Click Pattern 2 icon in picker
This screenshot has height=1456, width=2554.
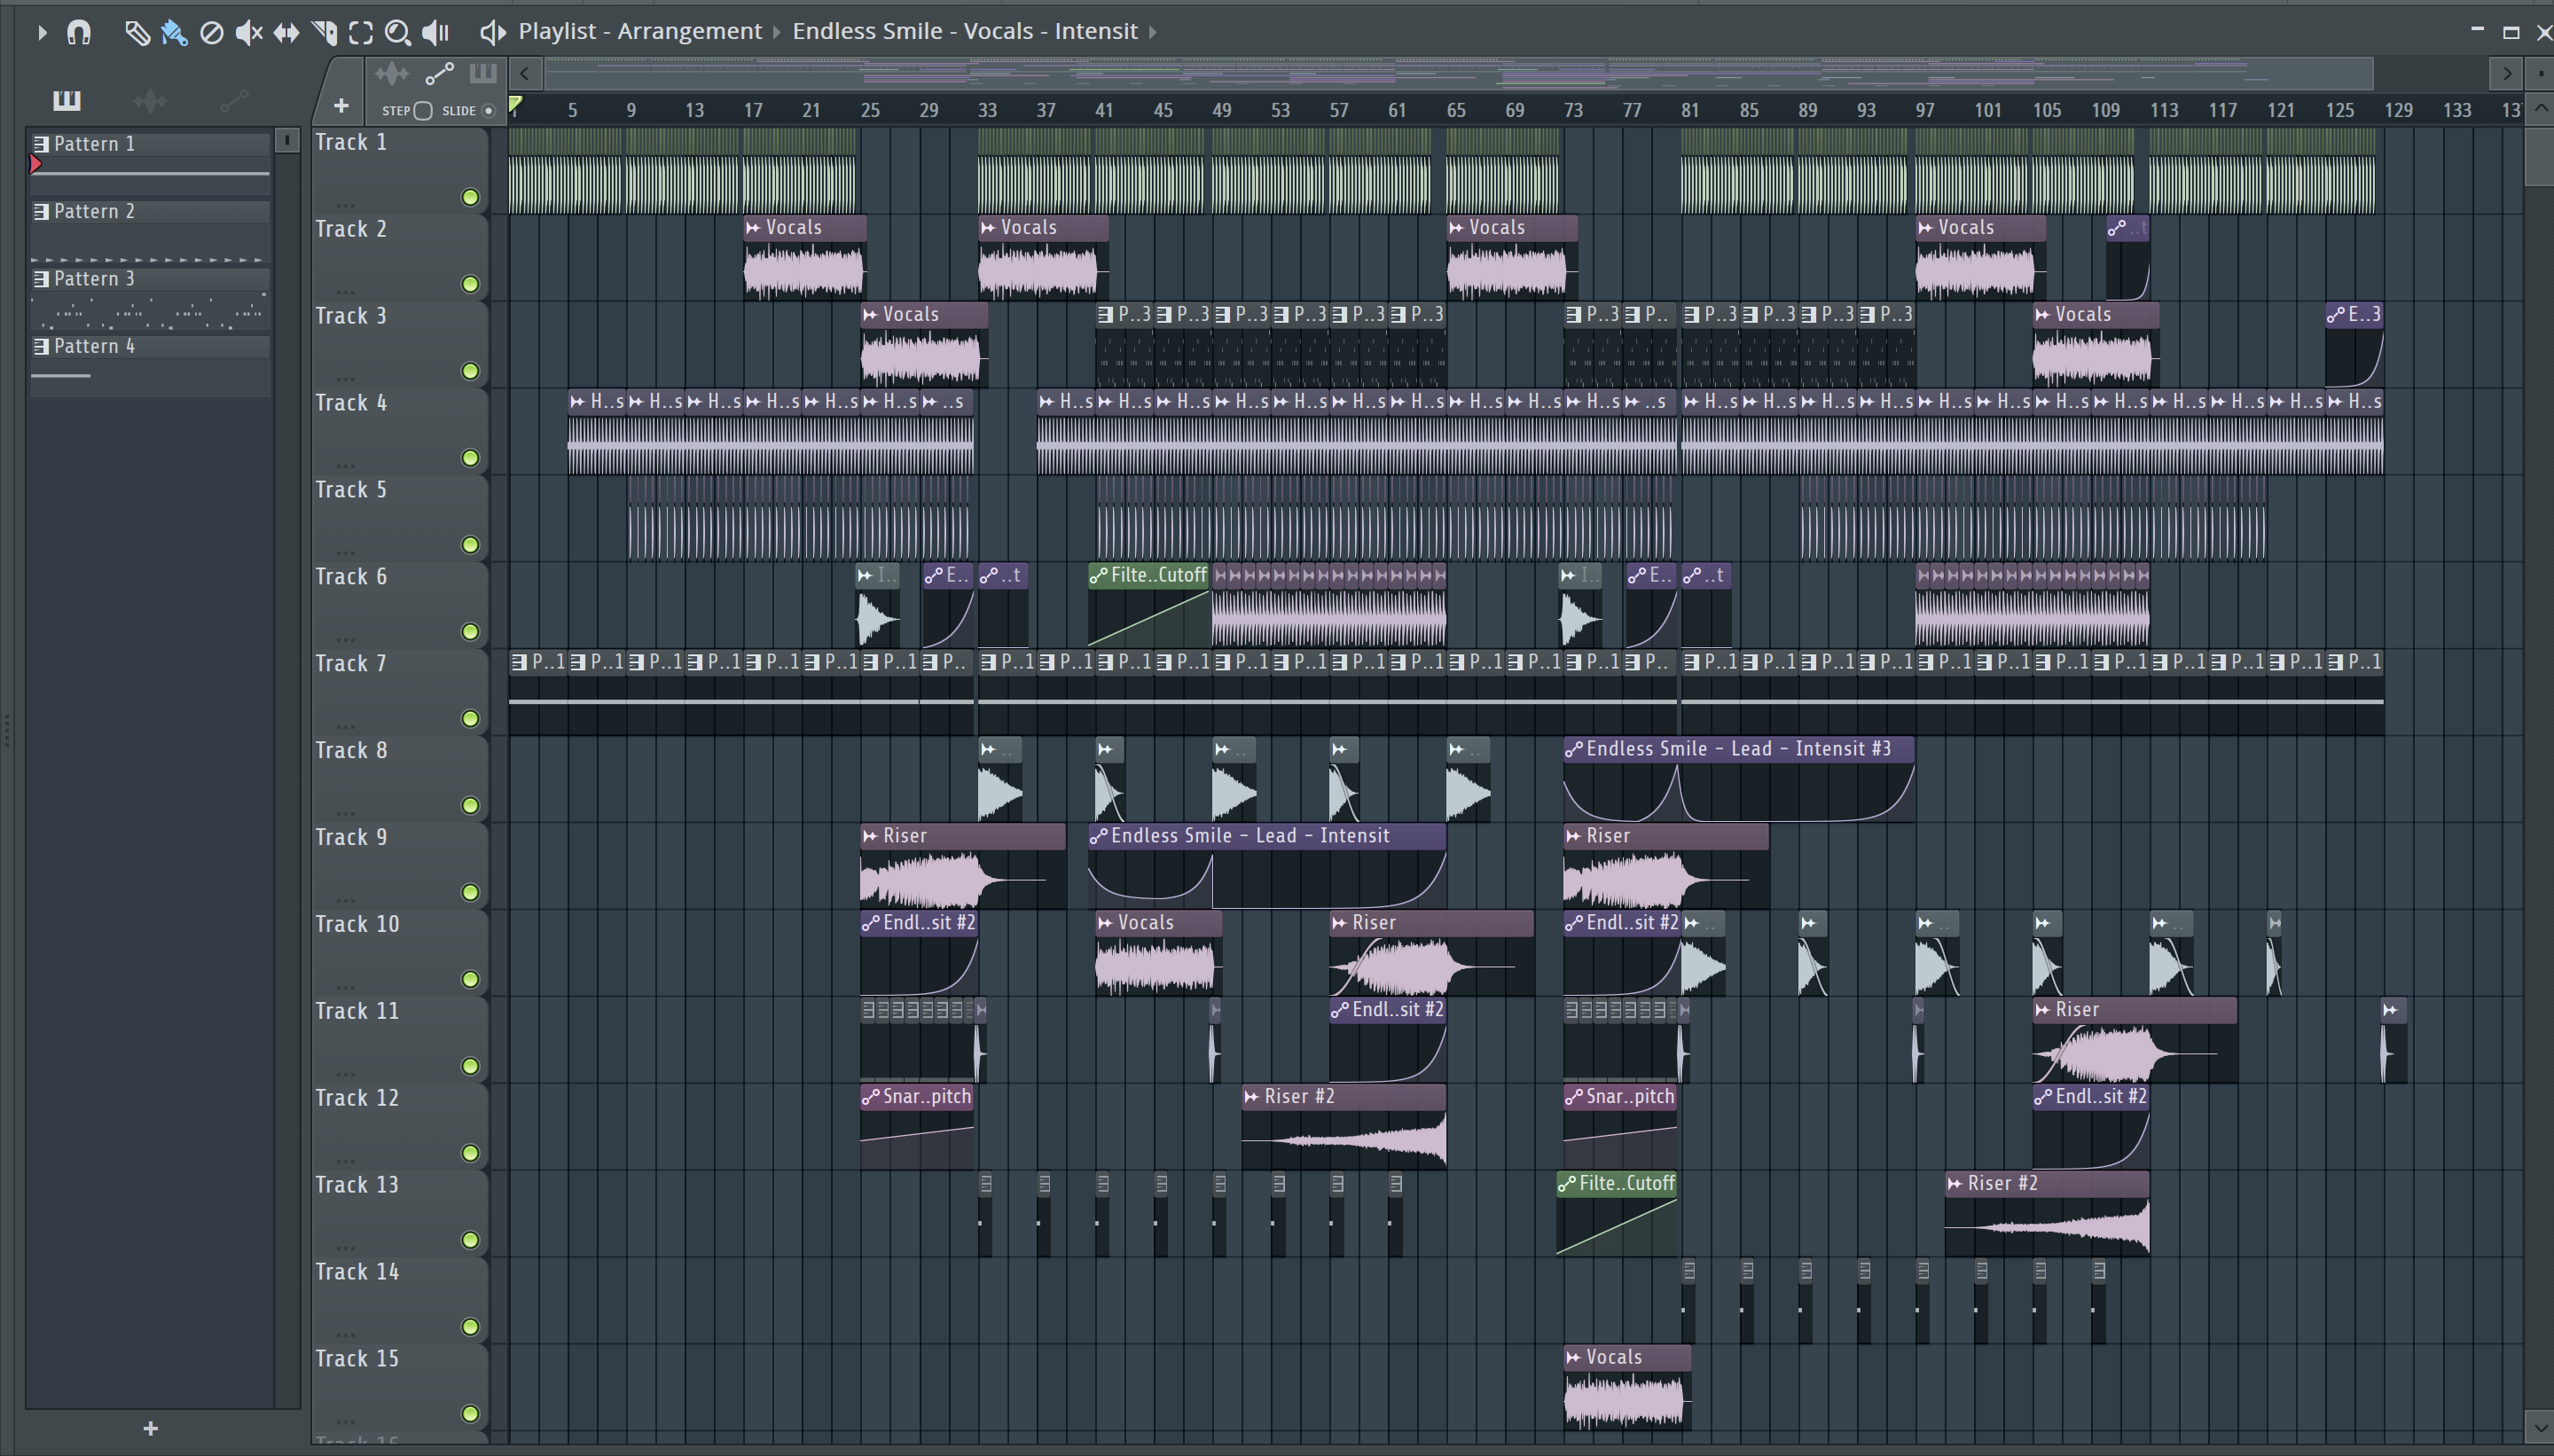pyautogui.click(x=42, y=212)
